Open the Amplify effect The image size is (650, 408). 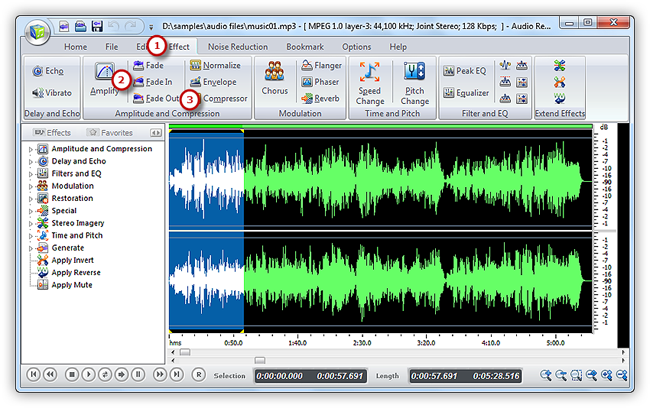[104, 79]
